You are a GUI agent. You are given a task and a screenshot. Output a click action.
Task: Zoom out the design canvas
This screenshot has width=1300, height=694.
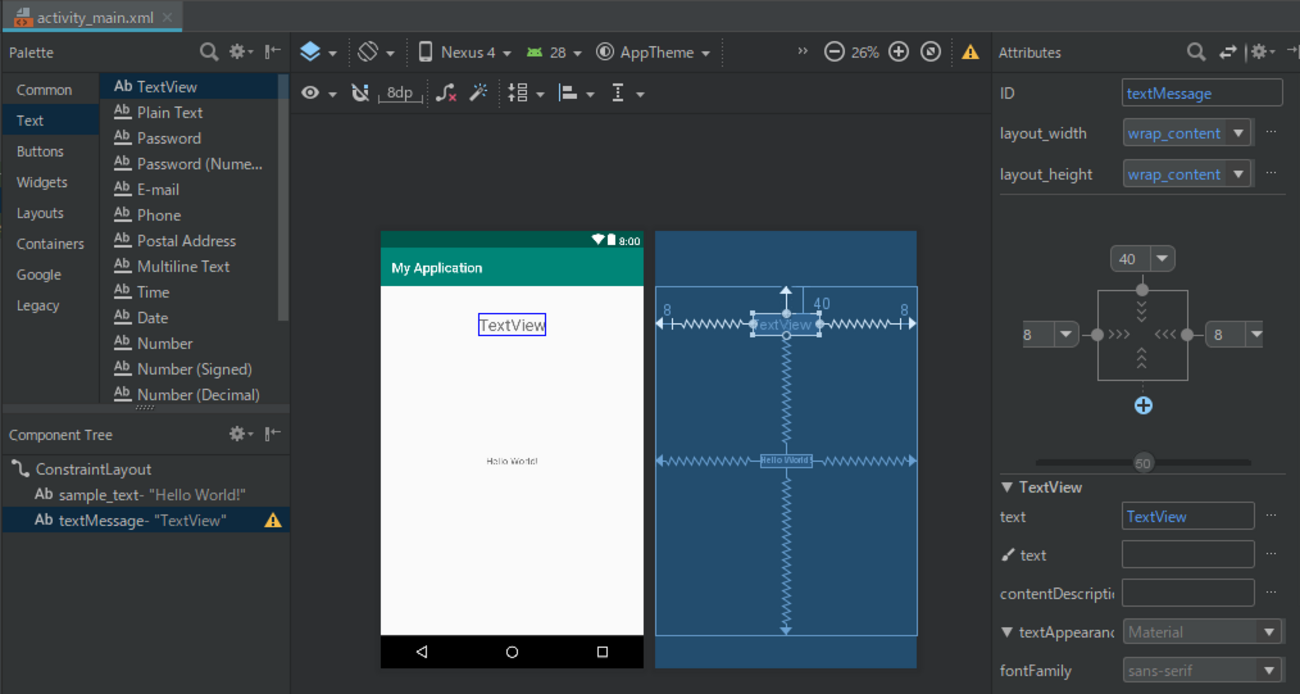pos(834,52)
